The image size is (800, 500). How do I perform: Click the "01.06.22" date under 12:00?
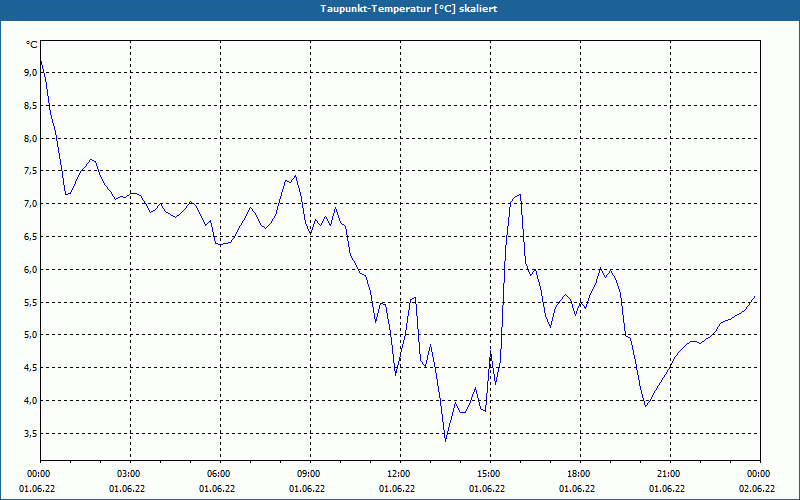[397, 489]
